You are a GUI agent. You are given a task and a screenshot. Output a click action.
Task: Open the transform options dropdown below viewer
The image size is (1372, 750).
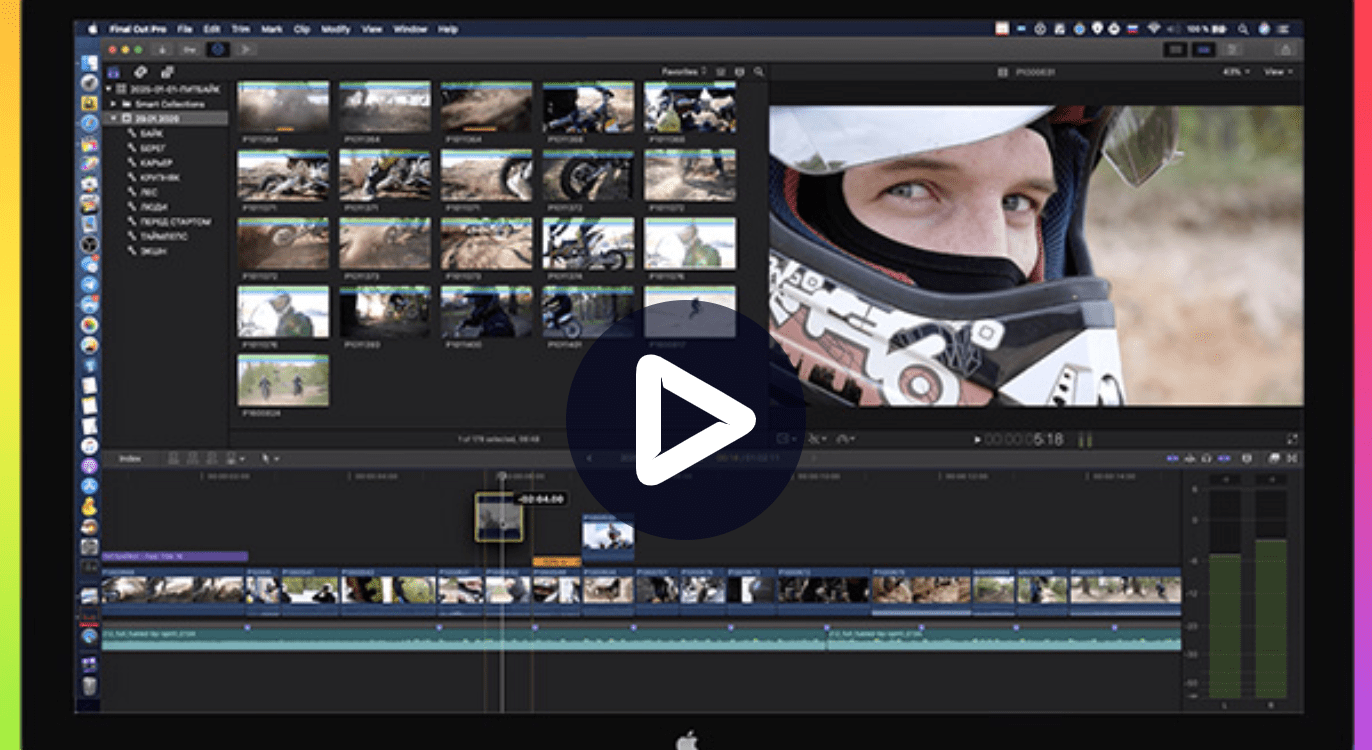pos(786,438)
